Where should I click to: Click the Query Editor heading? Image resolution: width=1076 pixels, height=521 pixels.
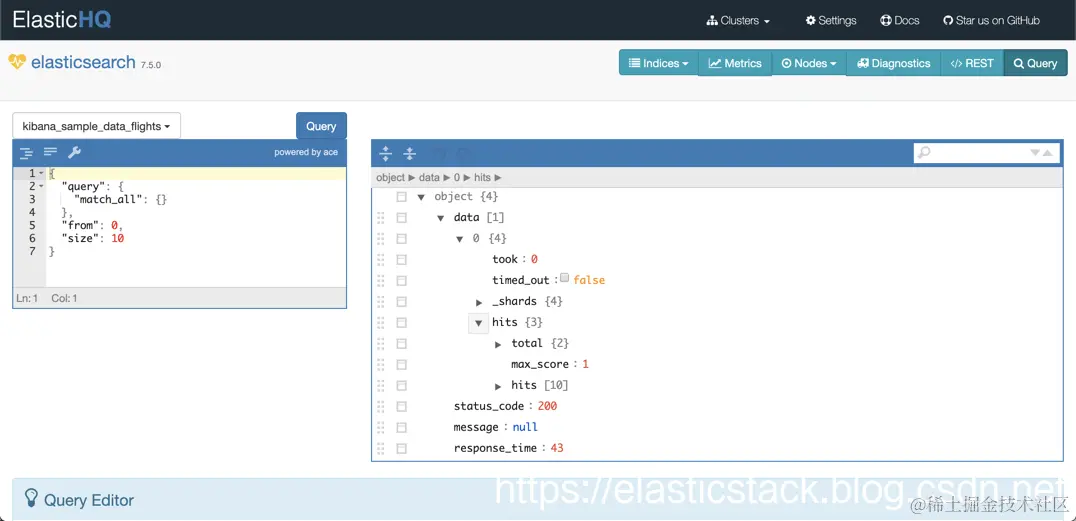tap(89, 500)
